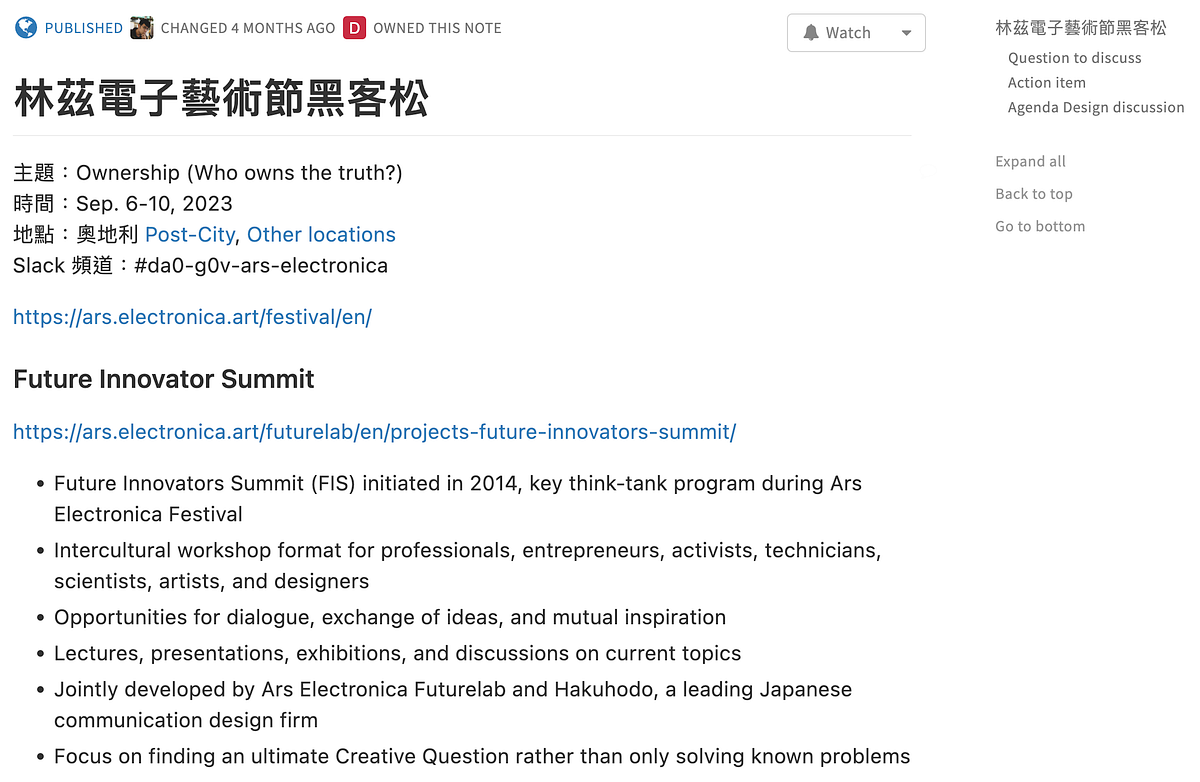Open the Watch dropdown arrow
The height and width of the screenshot is (782, 1200).
click(x=906, y=33)
